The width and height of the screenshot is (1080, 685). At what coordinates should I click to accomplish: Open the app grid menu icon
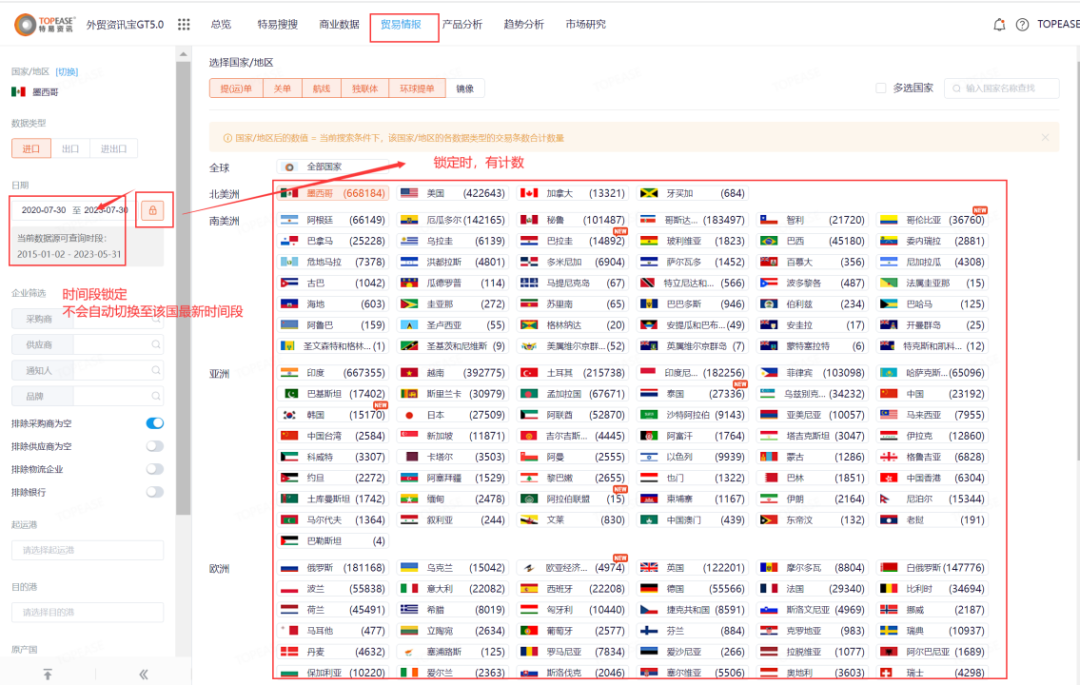pos(184,25)
